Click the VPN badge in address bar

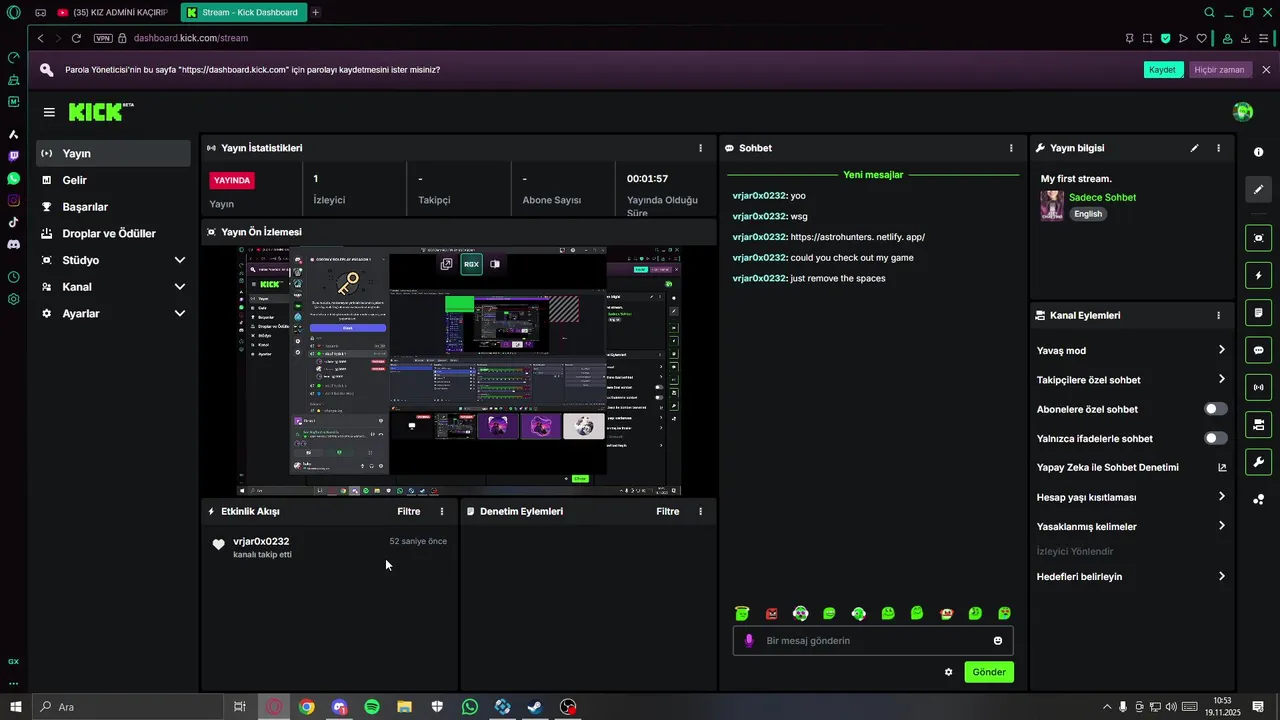pyautogui.click(x=103, y=38)
